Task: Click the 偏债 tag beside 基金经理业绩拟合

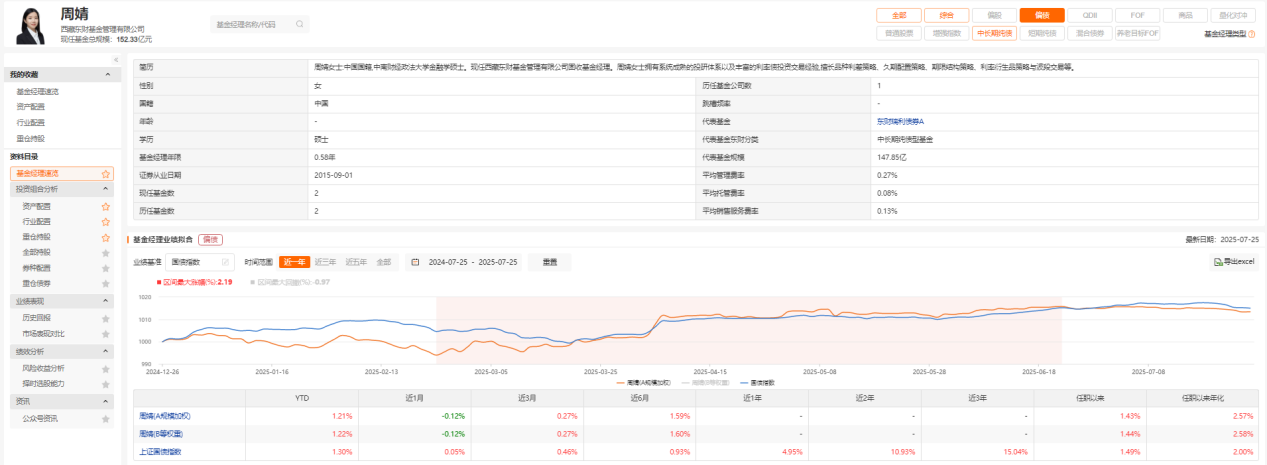Action: coord(210,240)
